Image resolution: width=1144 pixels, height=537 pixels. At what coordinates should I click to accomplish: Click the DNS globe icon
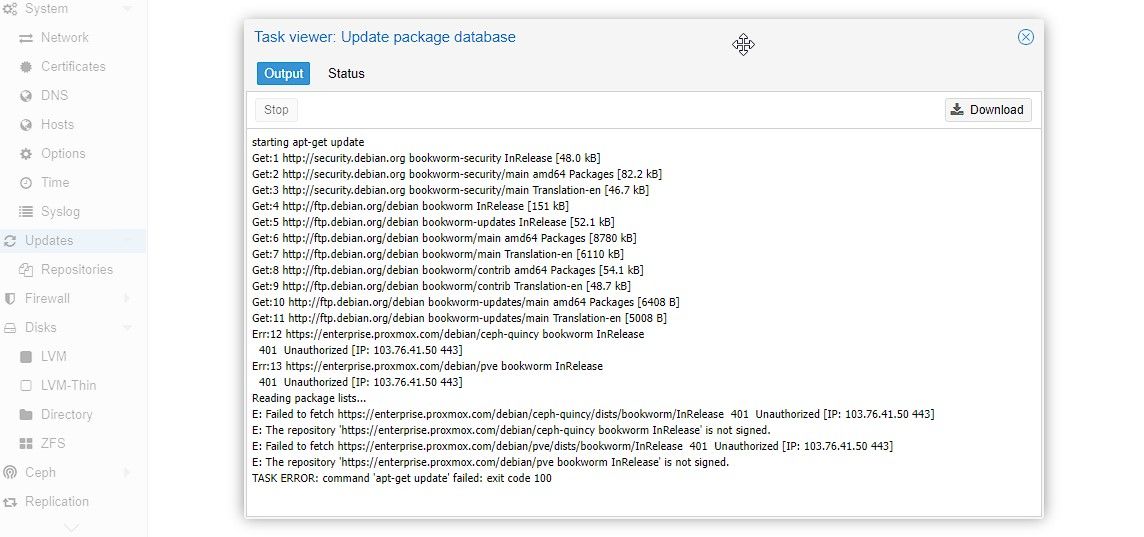point(26,96)
